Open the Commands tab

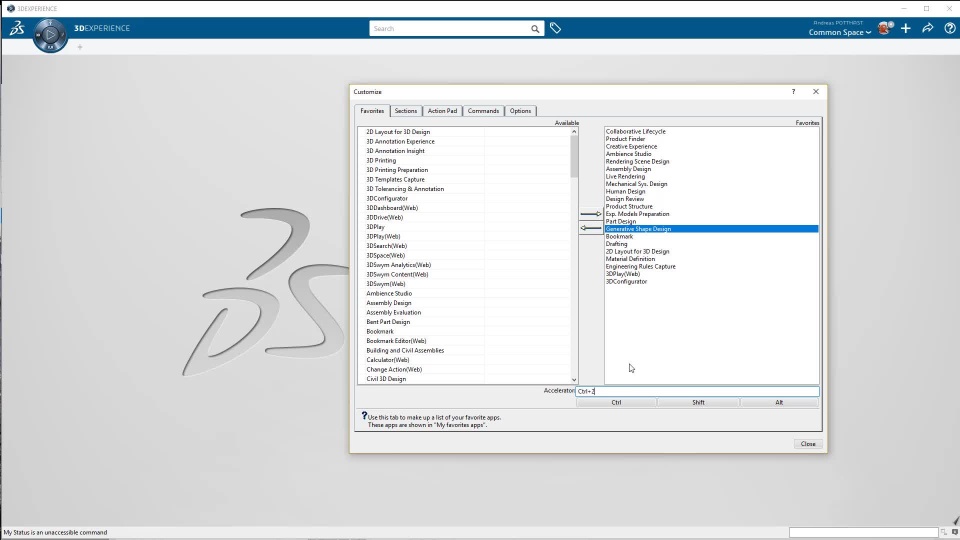(x=483, y=111)
